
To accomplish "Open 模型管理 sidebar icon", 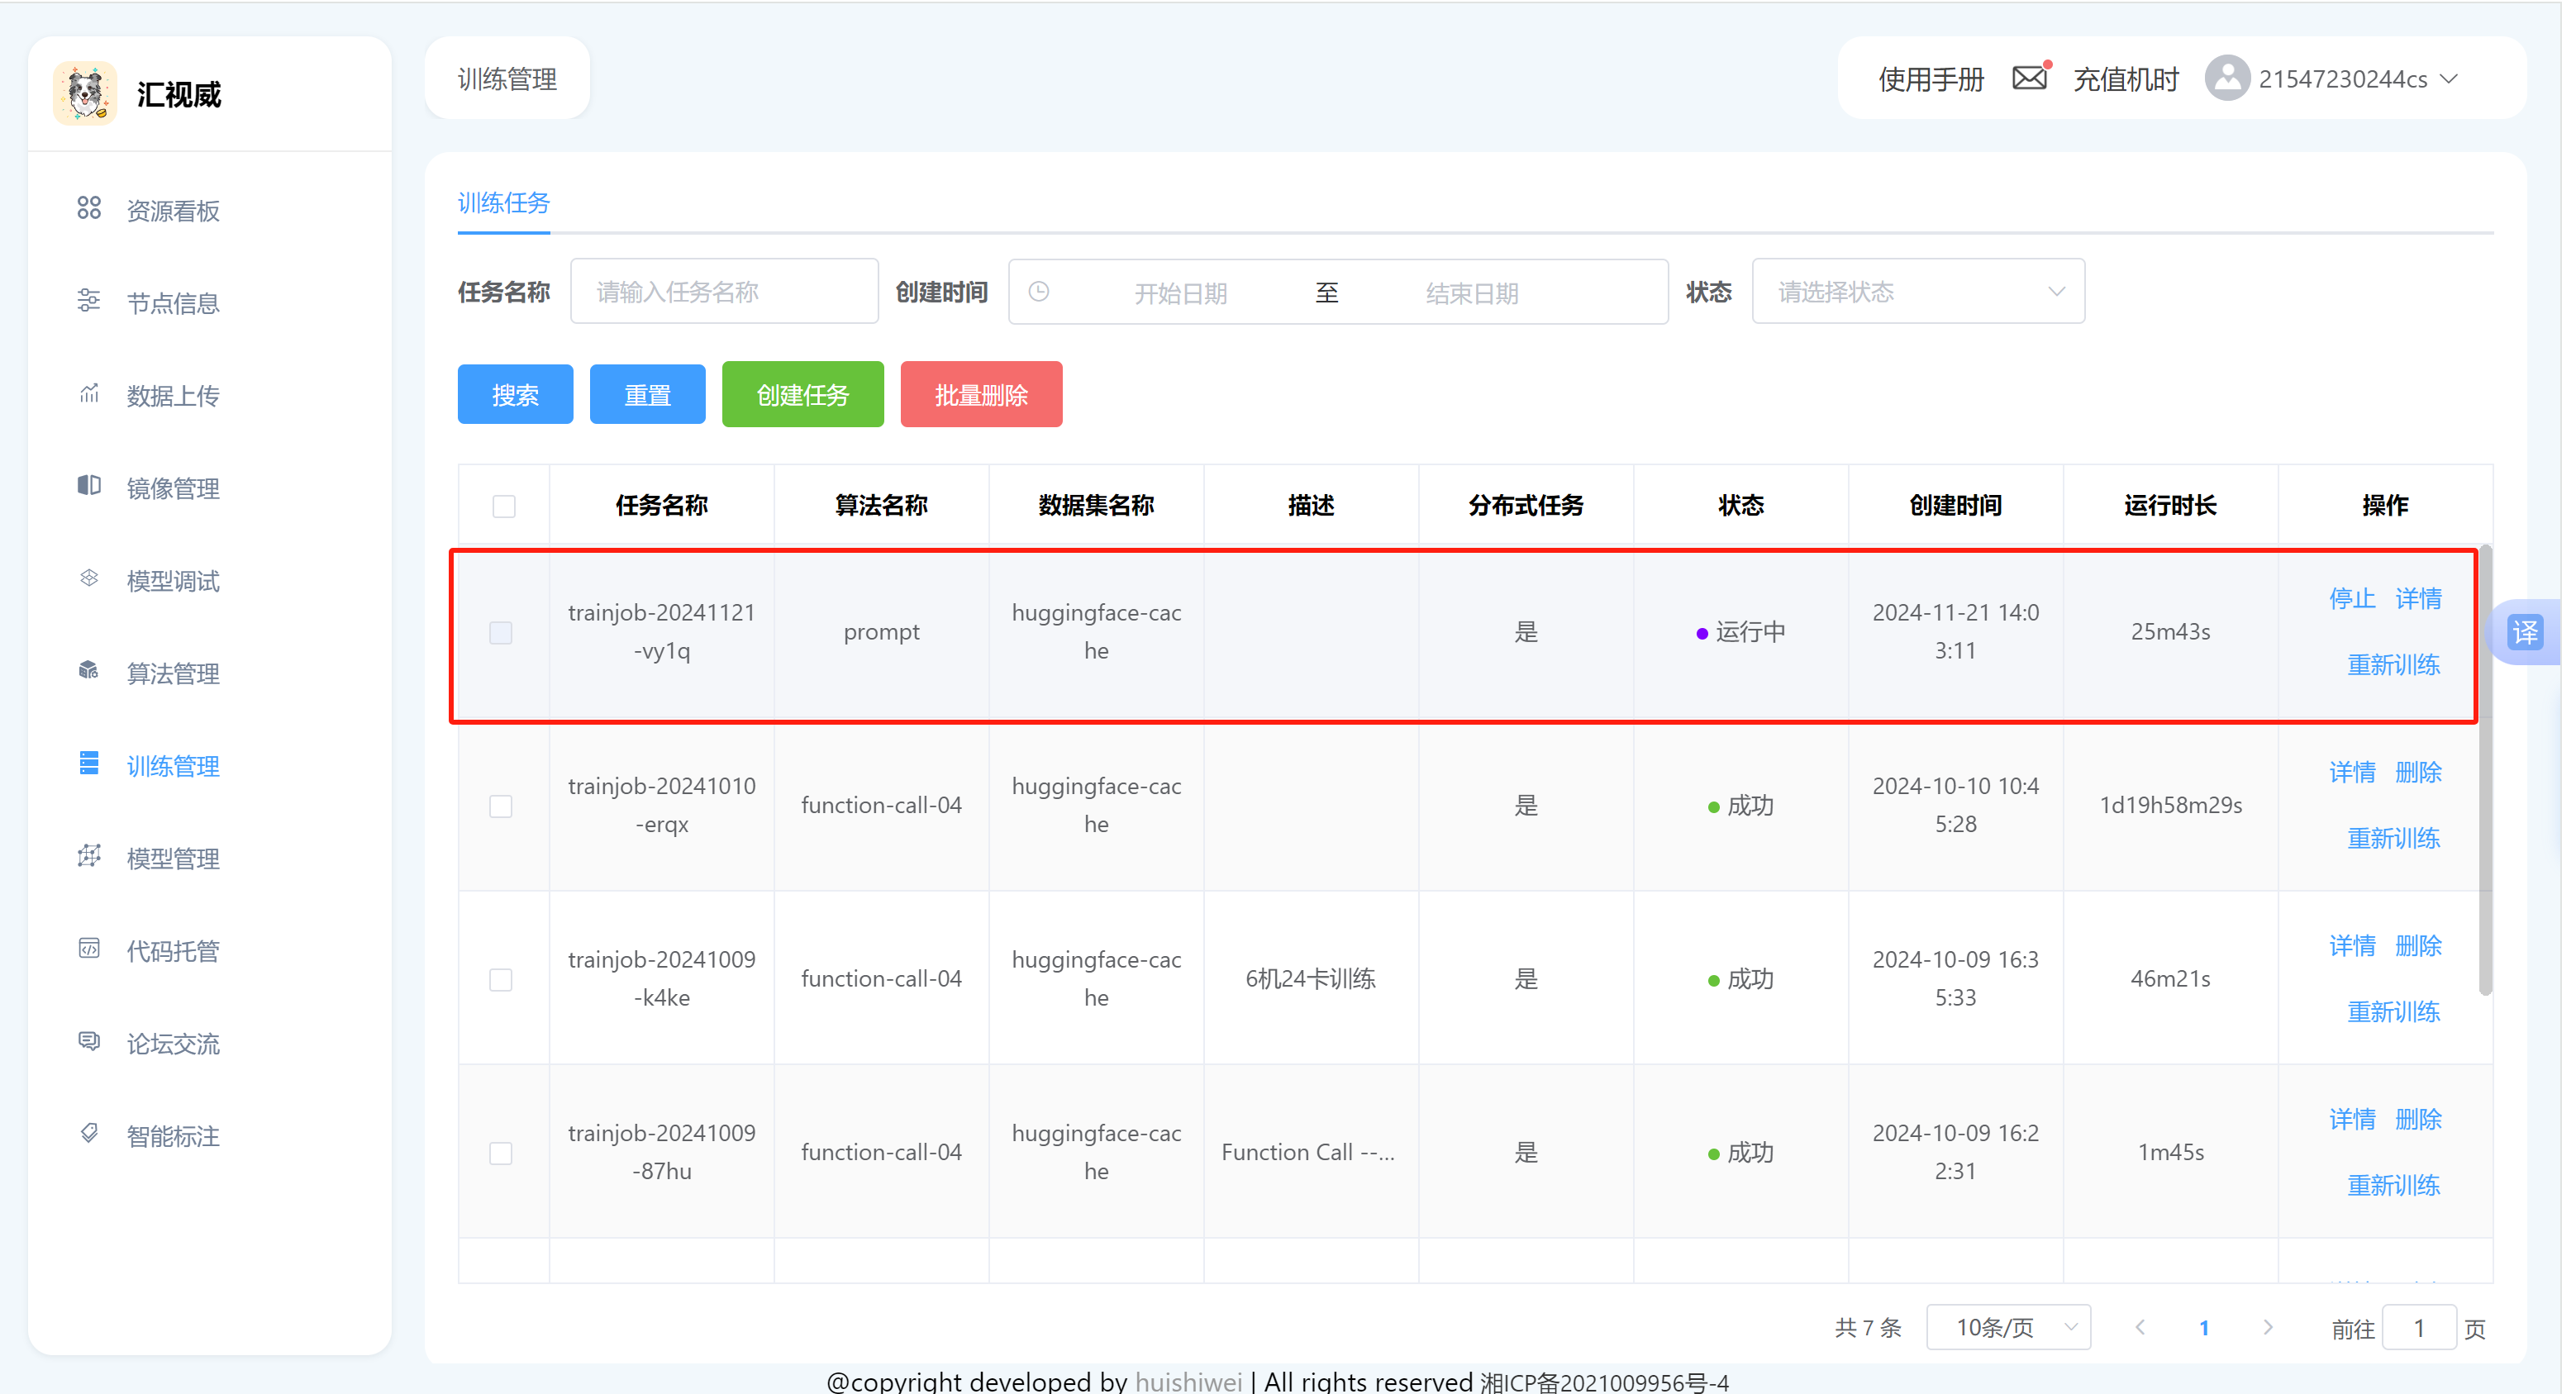I will (x=89, y=856).
